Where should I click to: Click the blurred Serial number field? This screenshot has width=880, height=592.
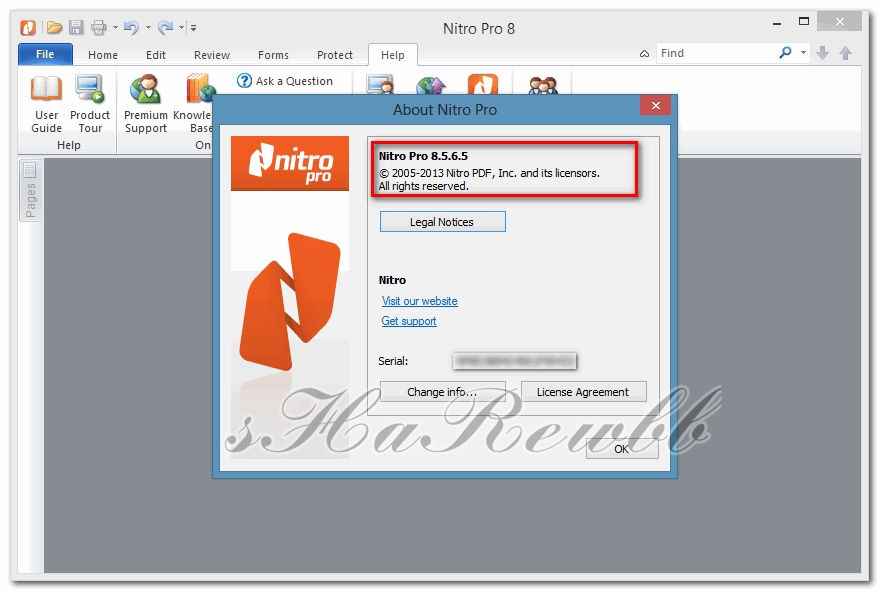click(x=514, y=361)
